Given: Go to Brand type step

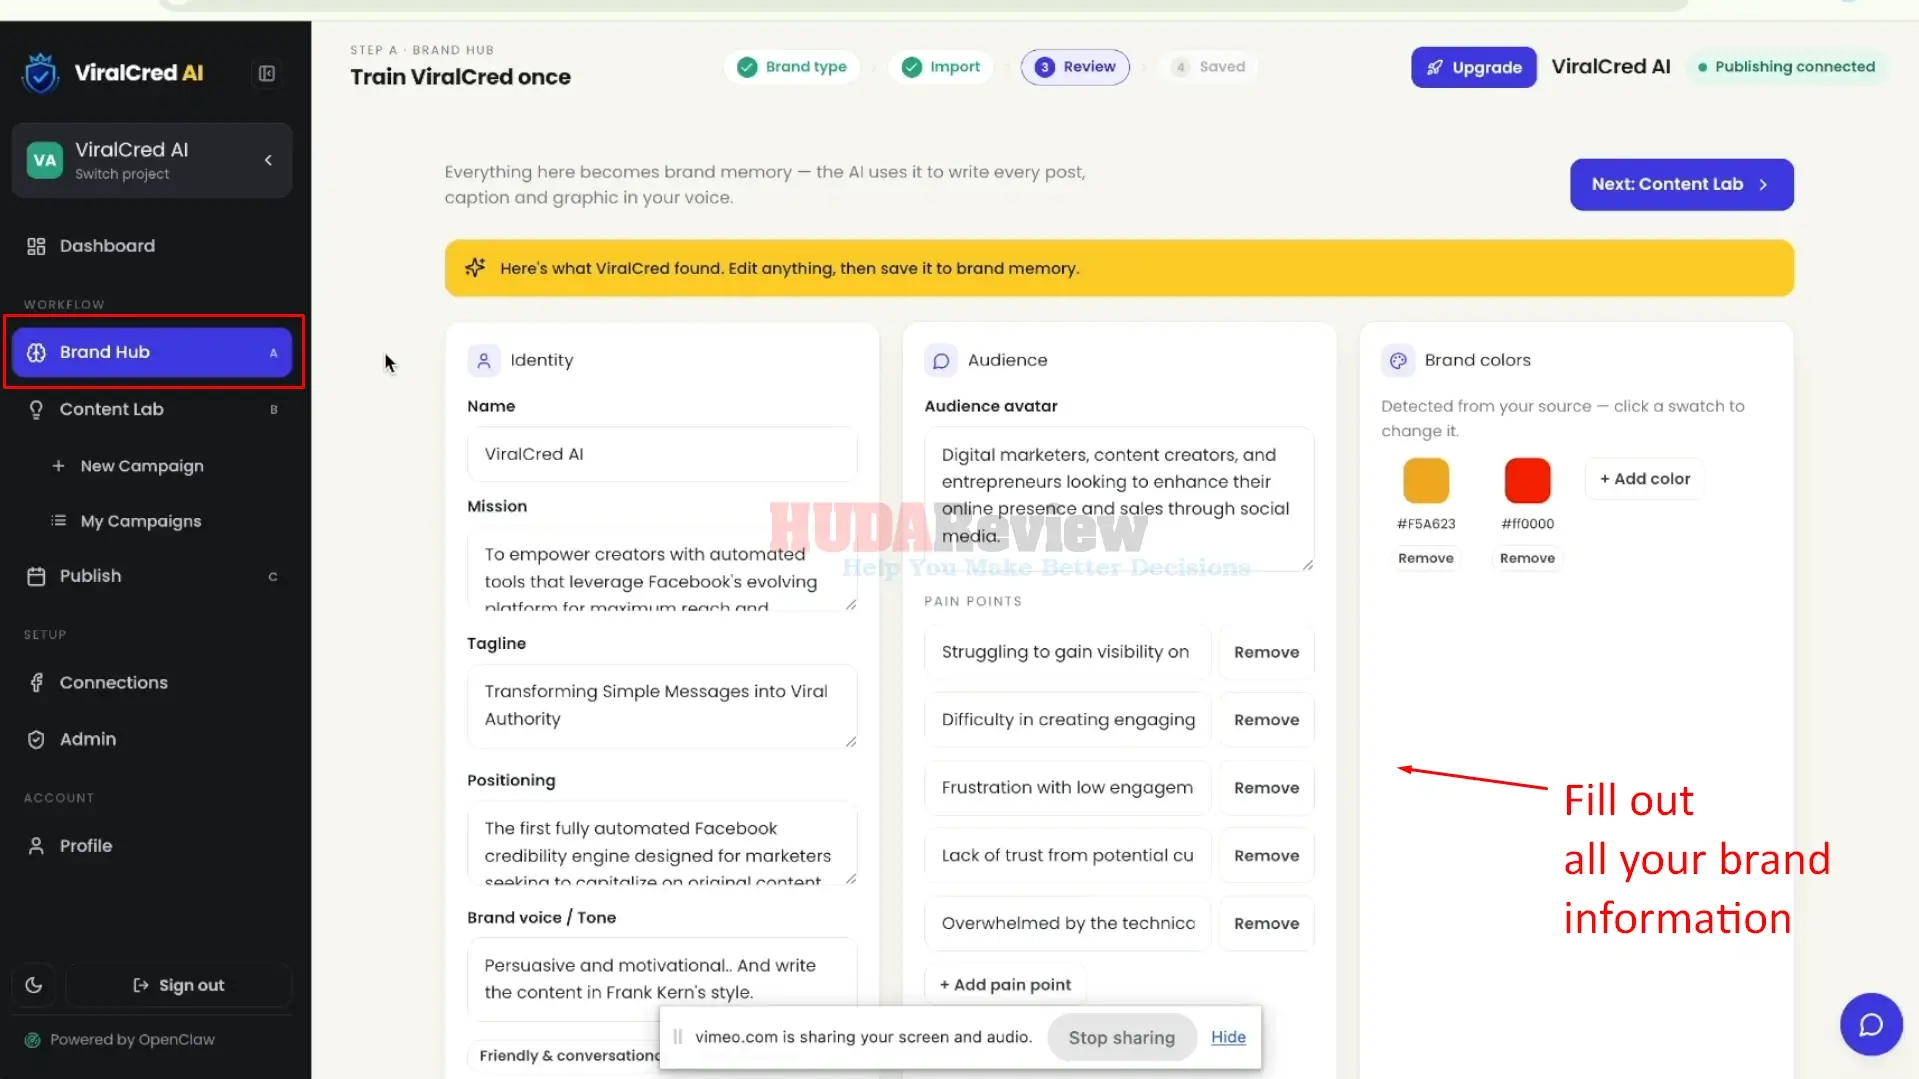Looking at the screenshot, I should [x=792, y=67].
